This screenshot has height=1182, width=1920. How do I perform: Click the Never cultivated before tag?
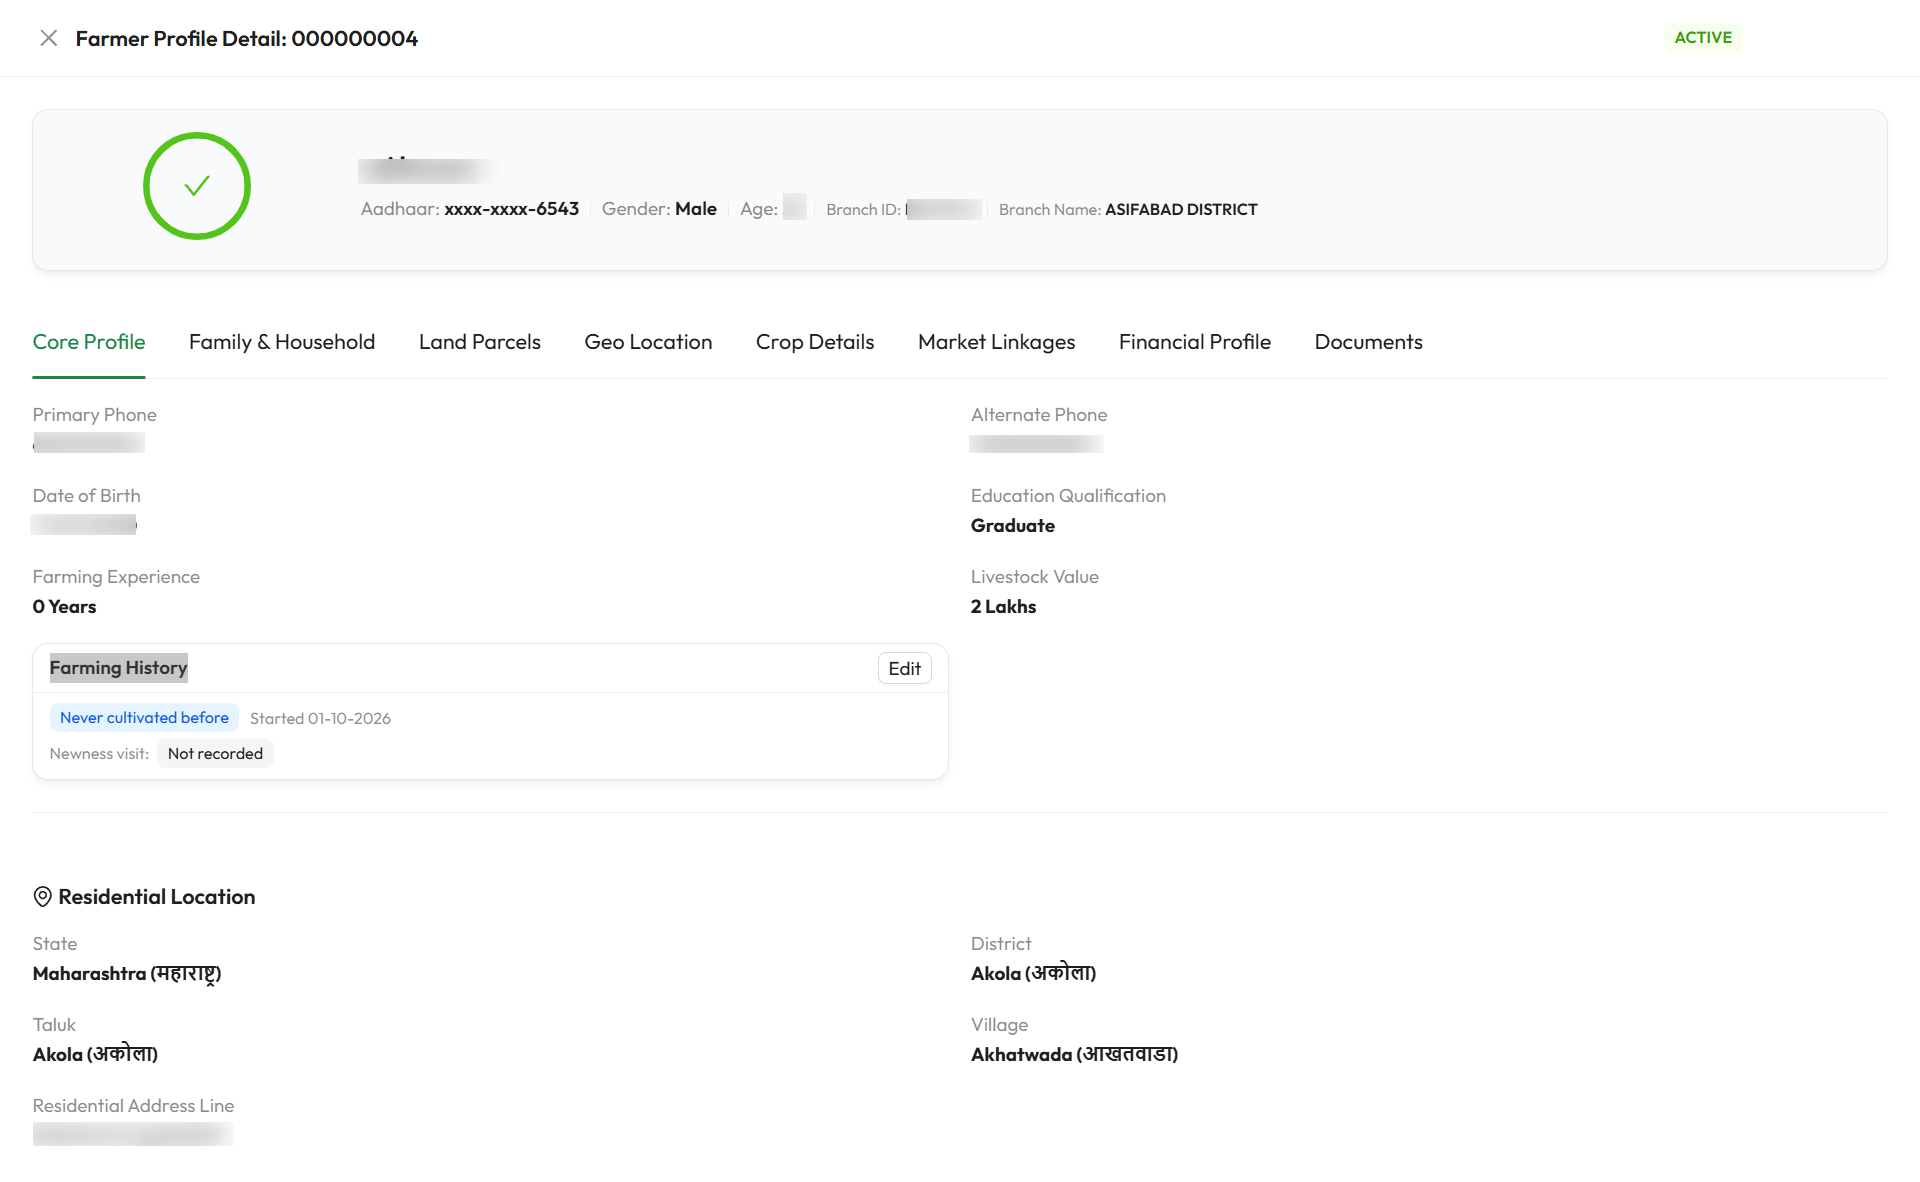click(144, 718)
